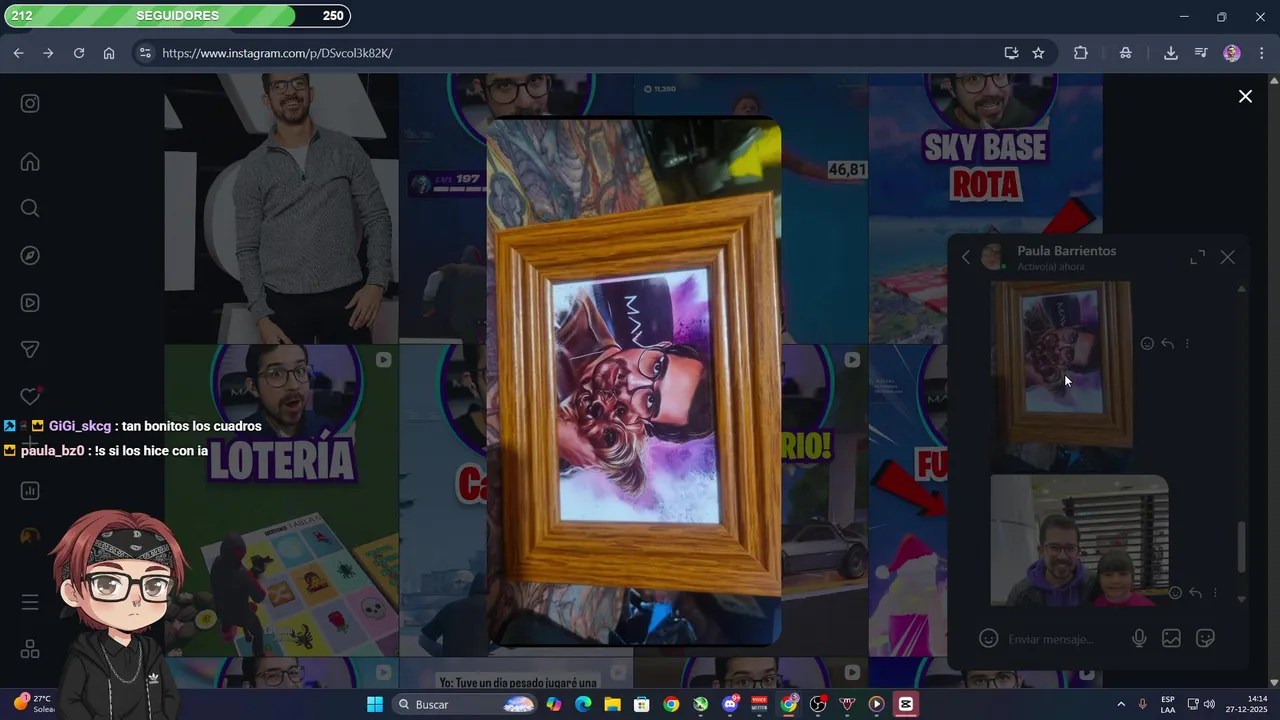Screen dimensions: 1280x720
Task: Click the install app icon in address bar
Action: click(1011, 53)
